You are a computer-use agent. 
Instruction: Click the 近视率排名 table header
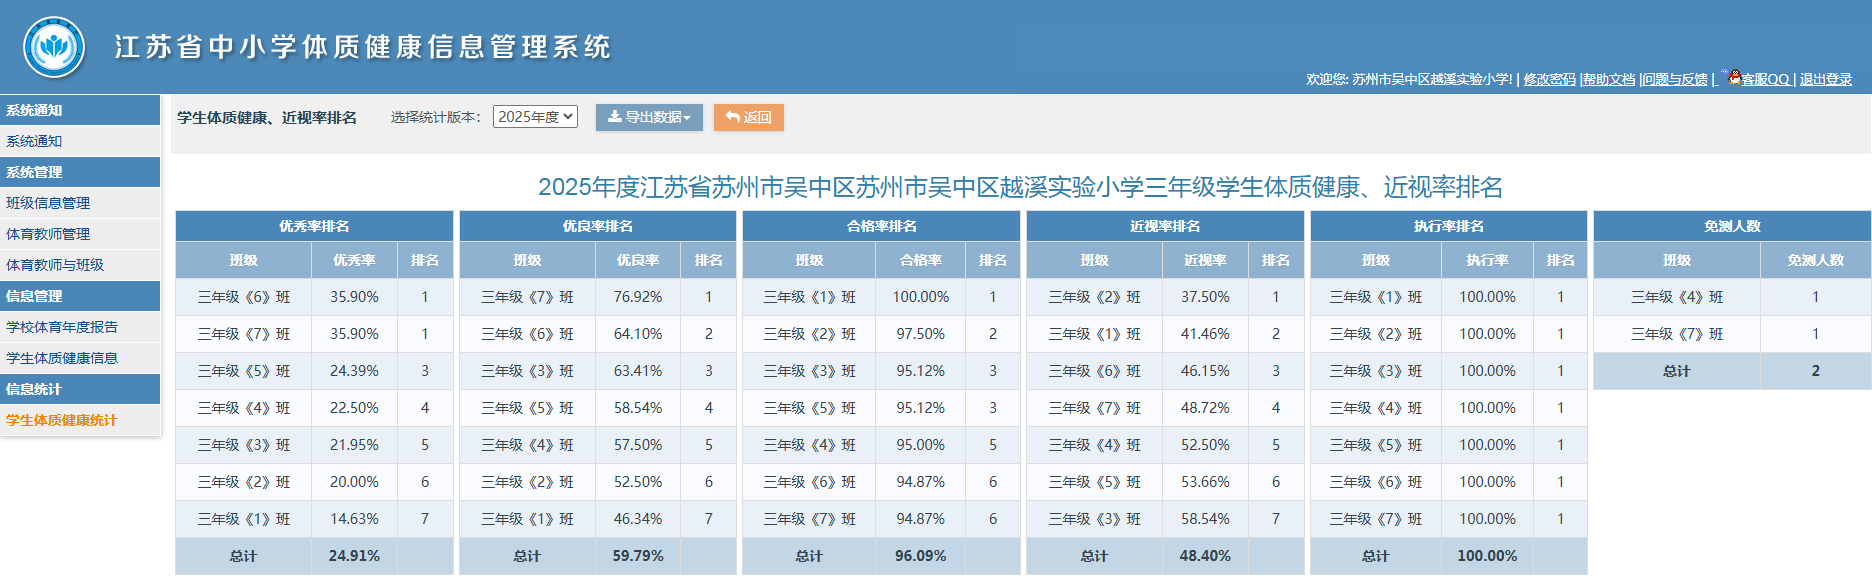(1164, 226)
